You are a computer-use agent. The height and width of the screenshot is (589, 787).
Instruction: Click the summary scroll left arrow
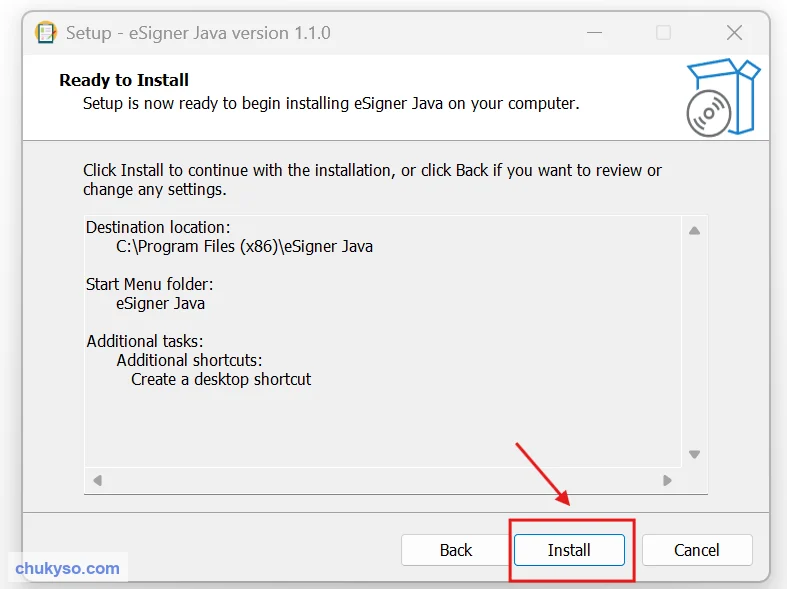98,481
